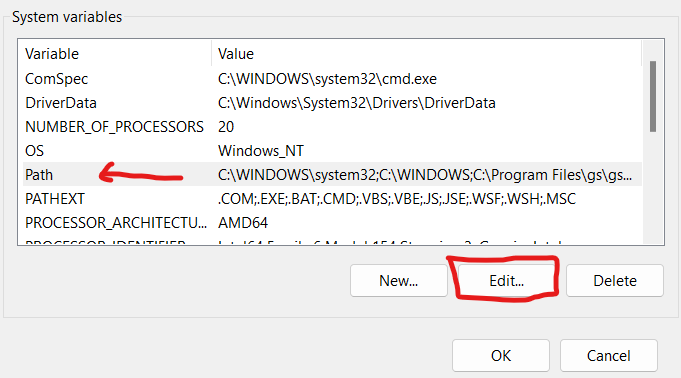This screenshot has height=378, width=681.
Task: Select the PROCESSOR_ARCHITECTURE variable row
Action: pos(332,222)
